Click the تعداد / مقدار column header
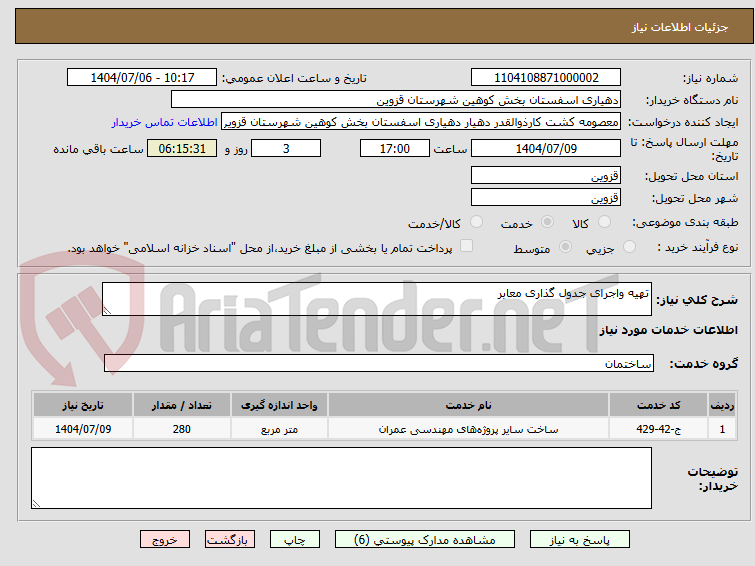The image size is (755, 566). point(182,405)
